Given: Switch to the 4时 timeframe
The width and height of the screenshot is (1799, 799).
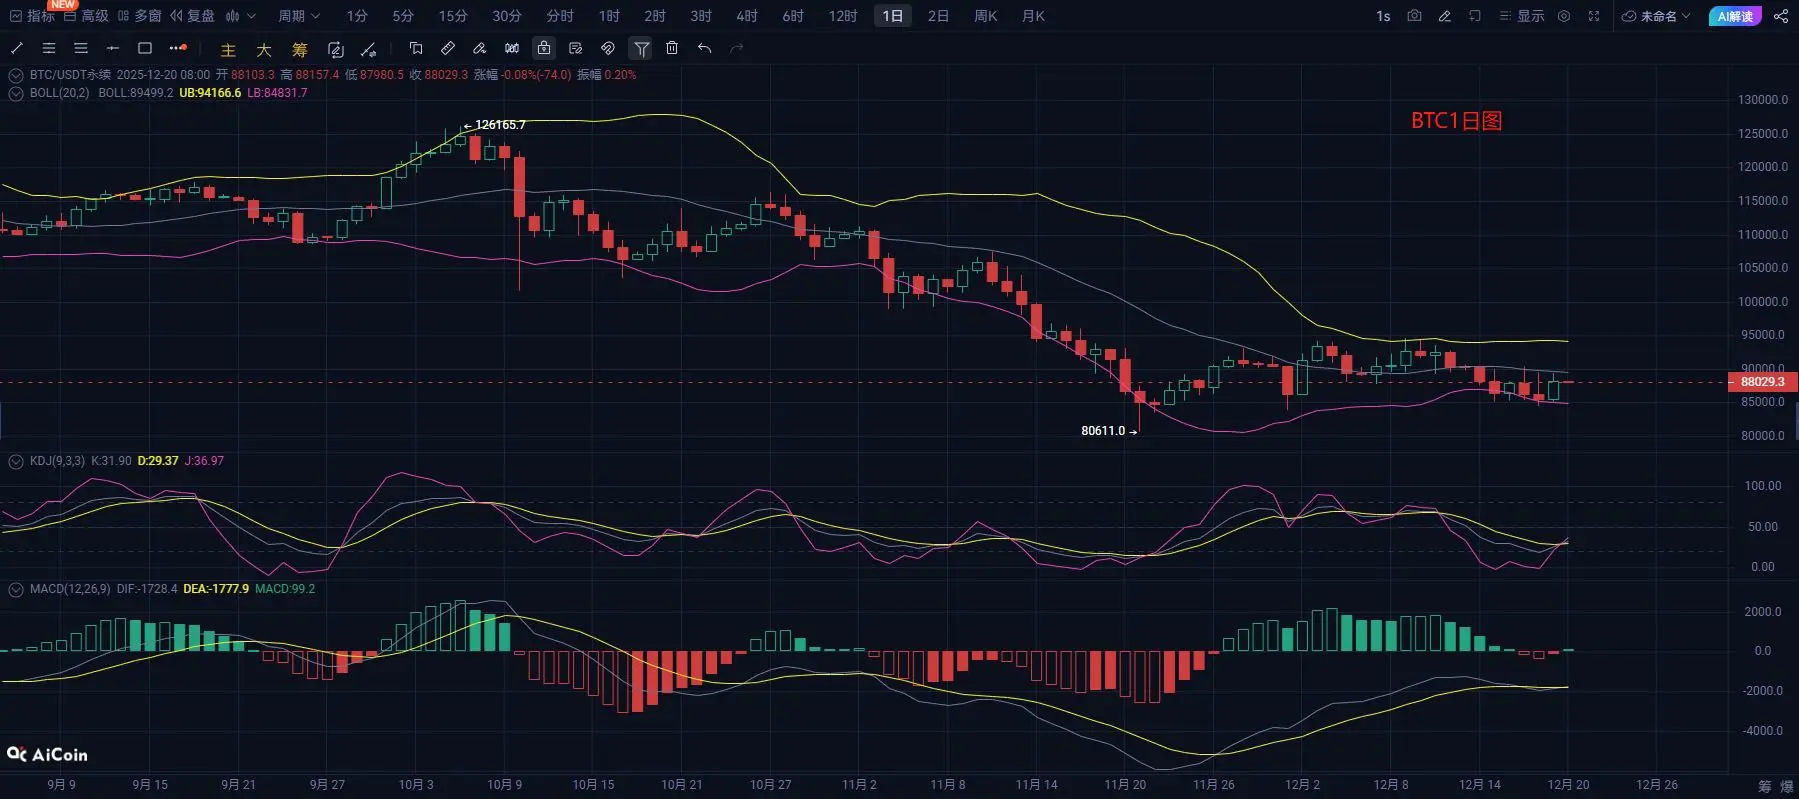Looking at the screenshot, I should point(747,16).
